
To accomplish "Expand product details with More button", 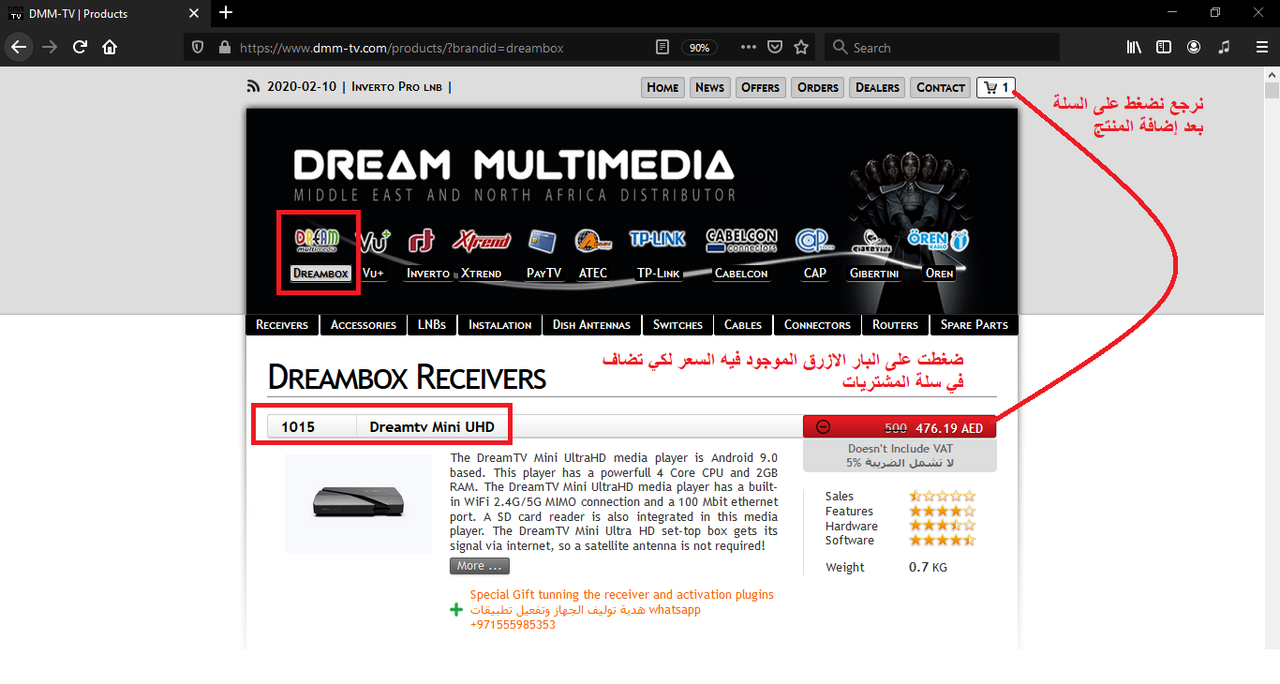I will [x=480, y=566].
